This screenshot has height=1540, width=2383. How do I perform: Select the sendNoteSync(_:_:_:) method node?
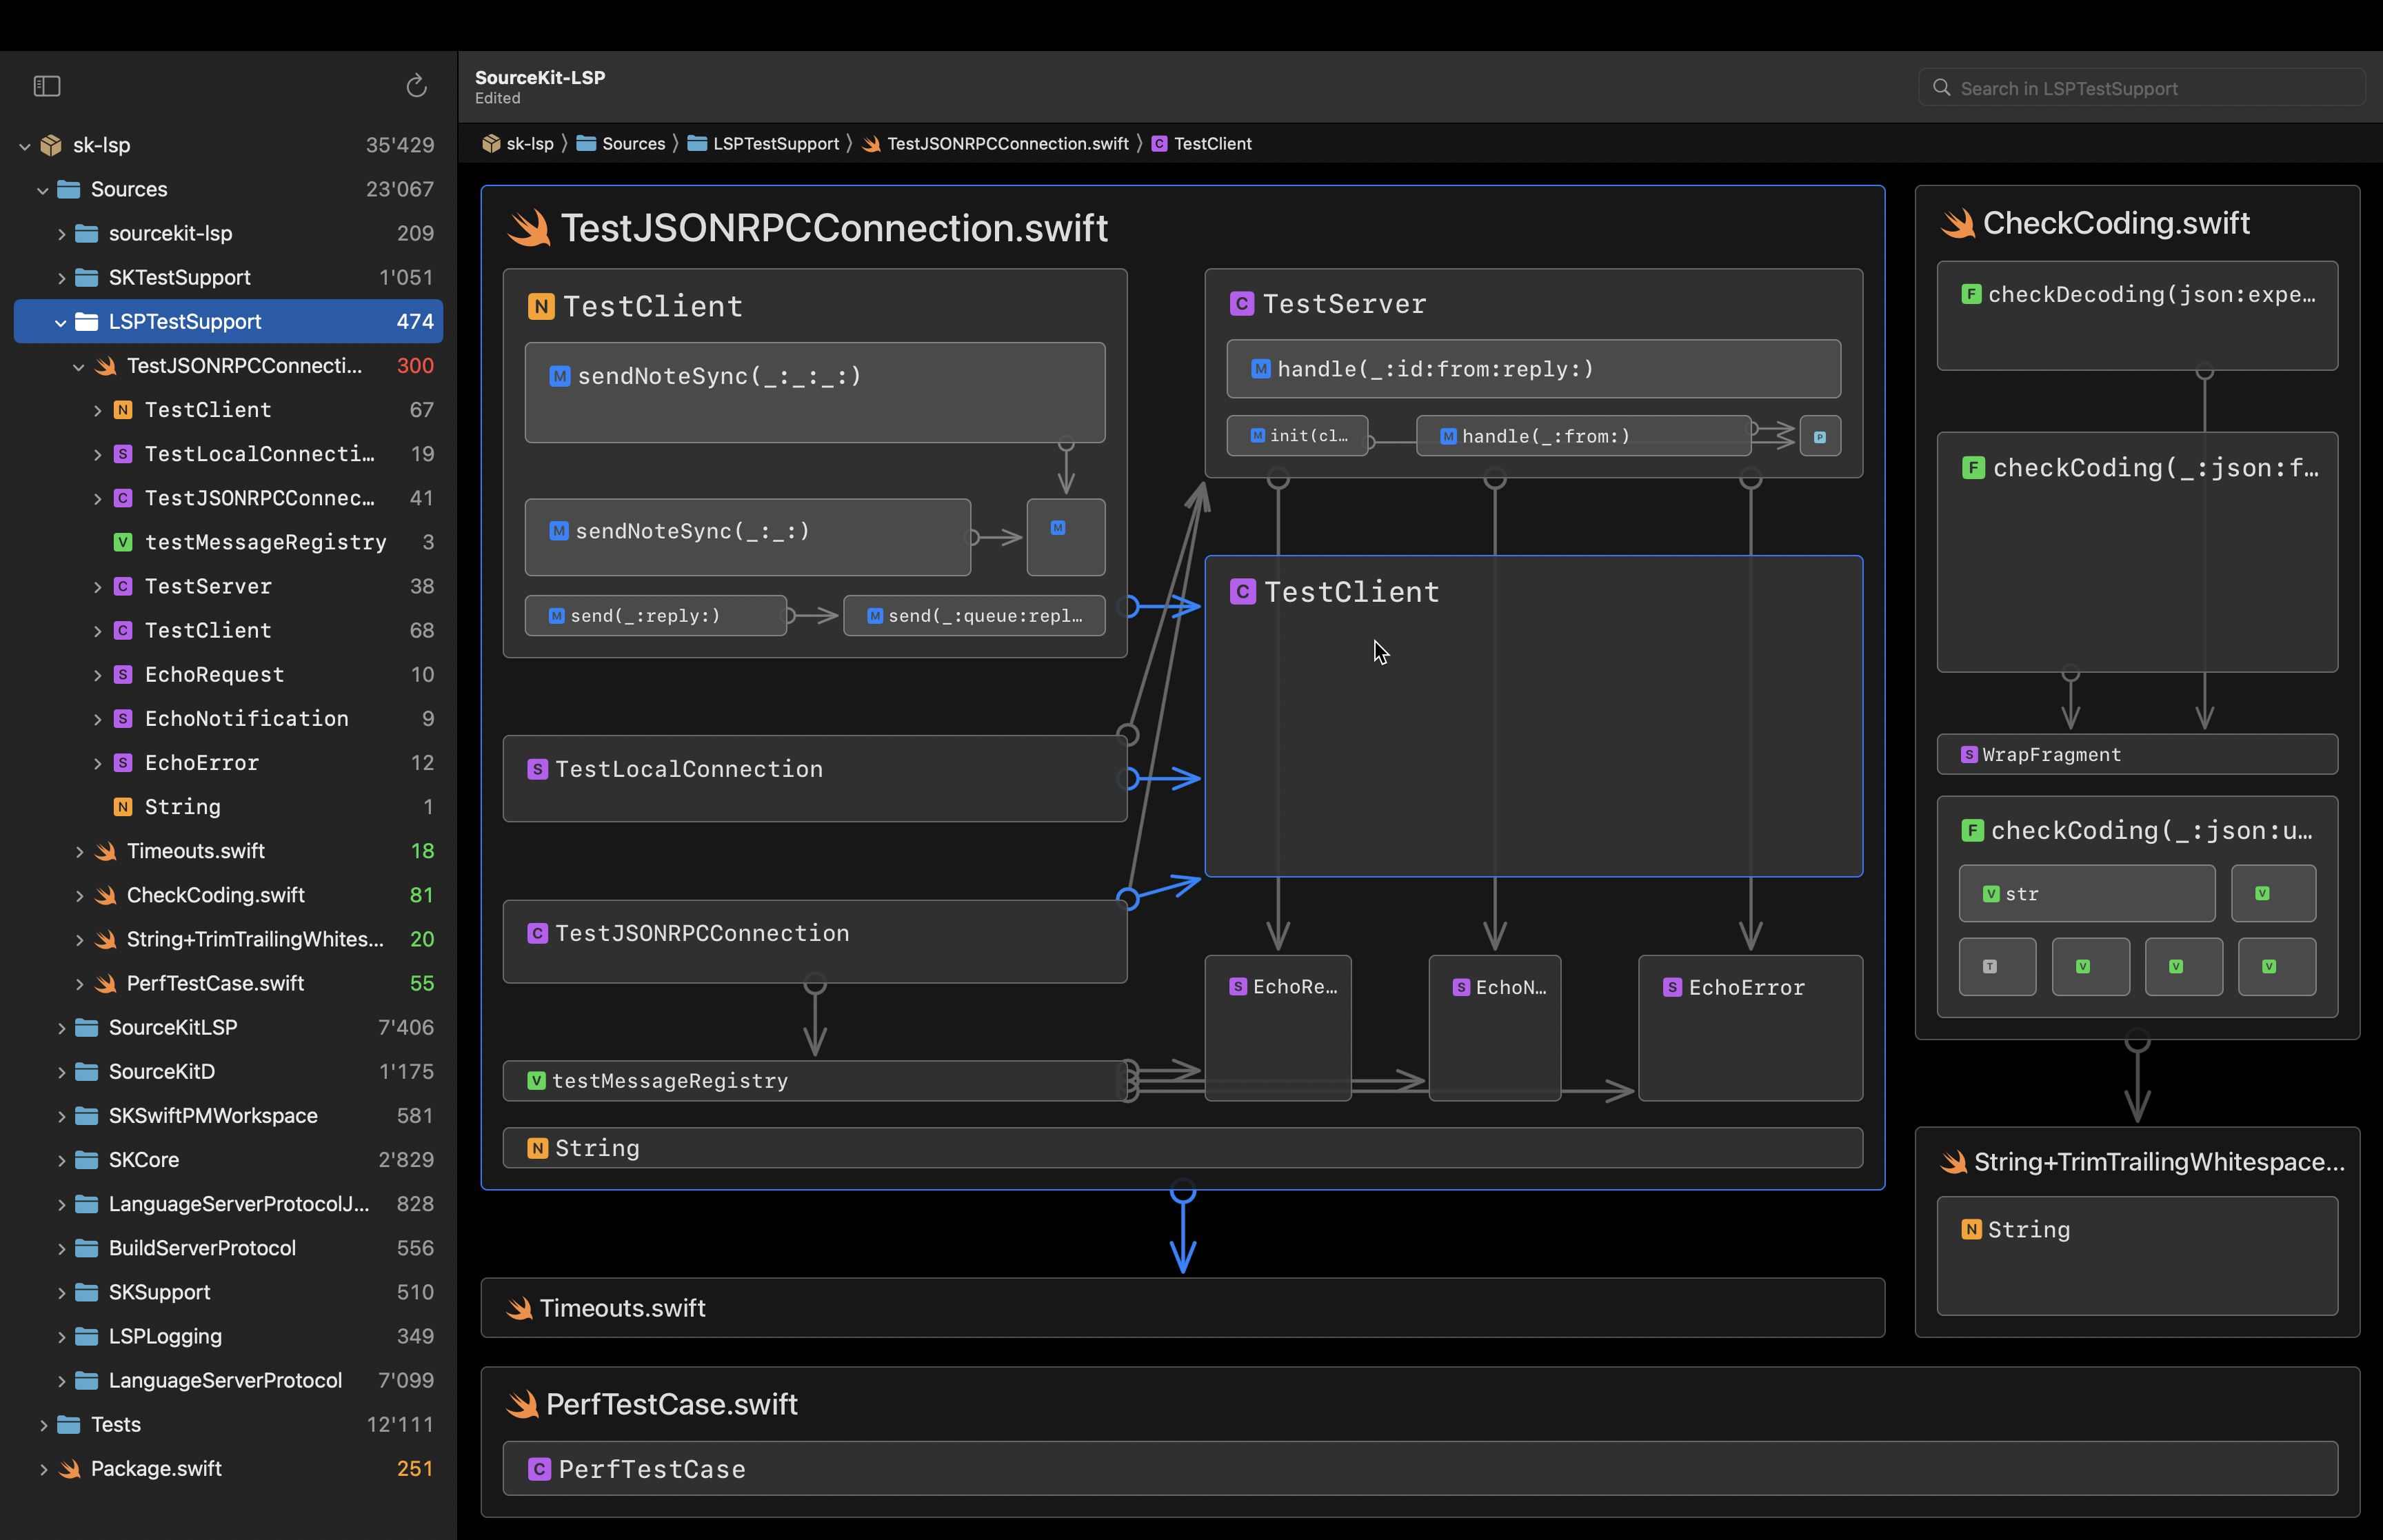tap(815, 392)
